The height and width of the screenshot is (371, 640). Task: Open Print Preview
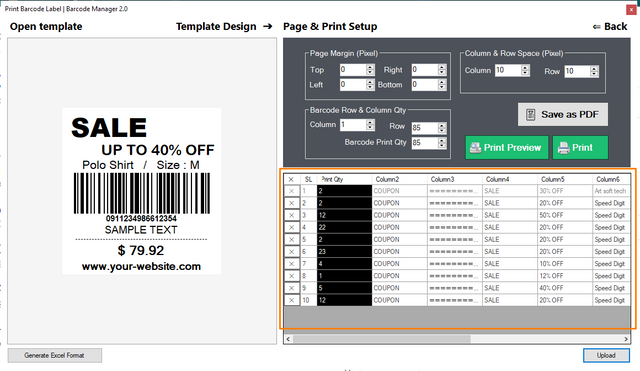(507, 147)
